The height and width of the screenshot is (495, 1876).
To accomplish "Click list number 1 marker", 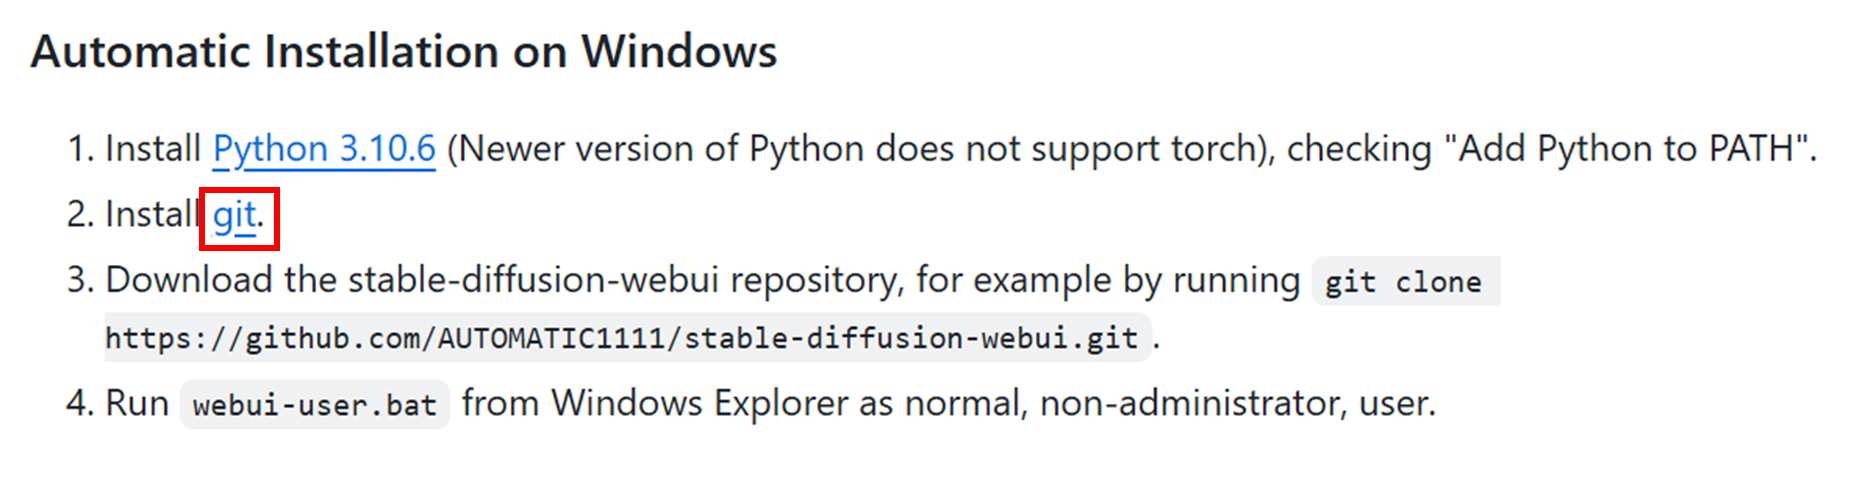I will click(x=81, y=149).
